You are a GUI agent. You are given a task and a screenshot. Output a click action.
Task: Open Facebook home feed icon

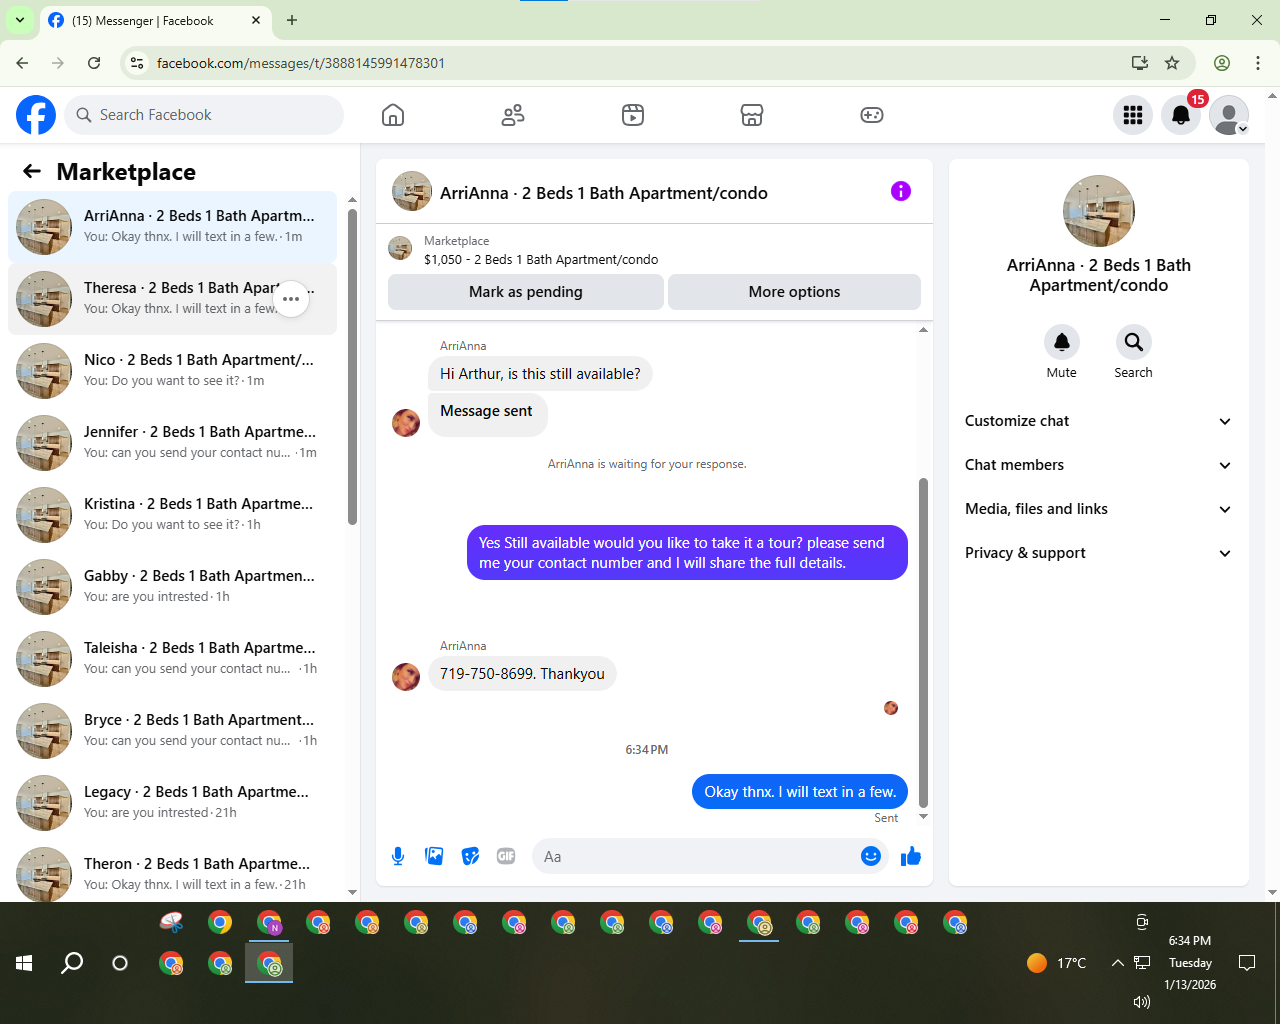(393, 115)
